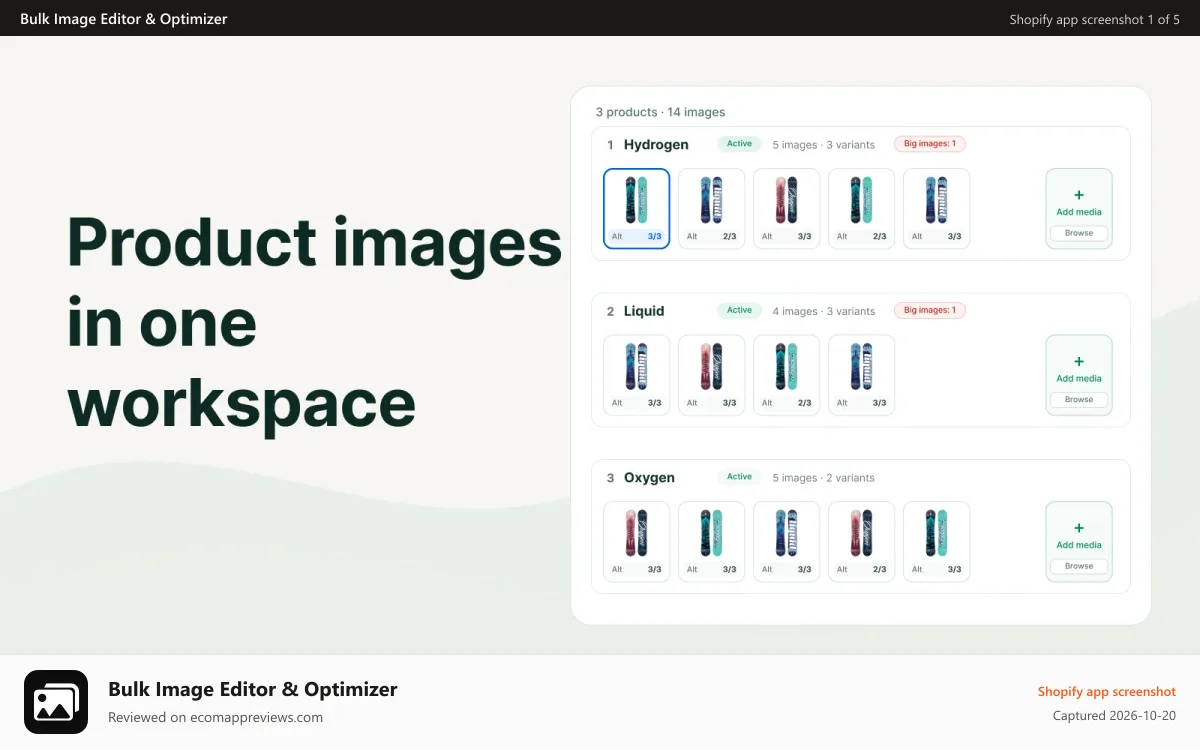The height and width of the screenshot is (750, 1200).
Task: Open the second image thumbnail under Hydrogen
Action: click(712, 208)
